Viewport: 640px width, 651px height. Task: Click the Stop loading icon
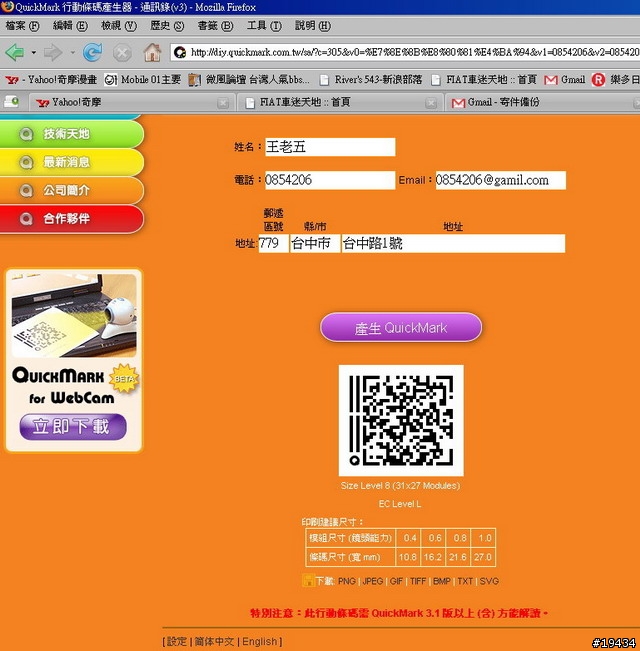122,53
